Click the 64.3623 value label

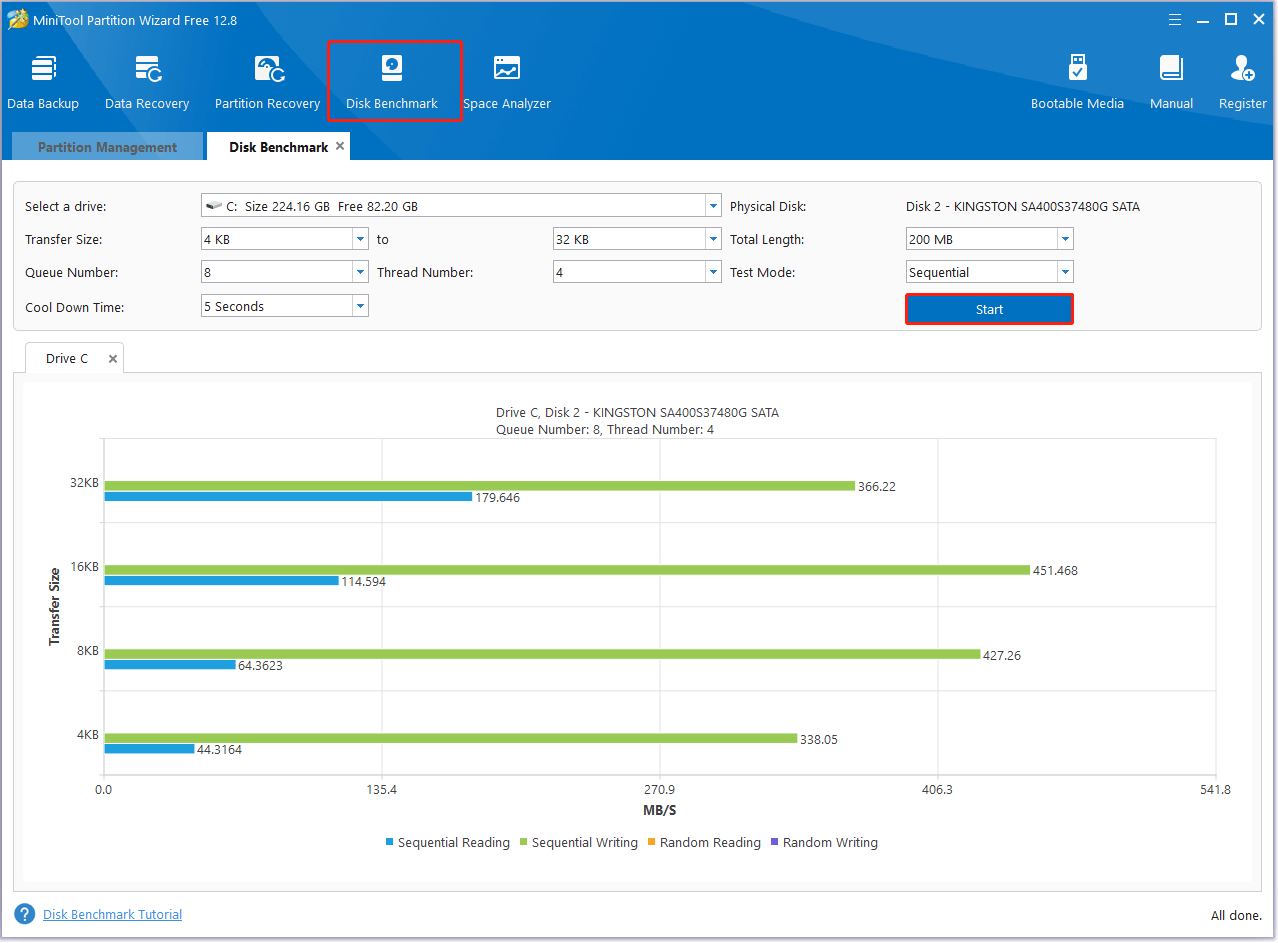(260, 665)
